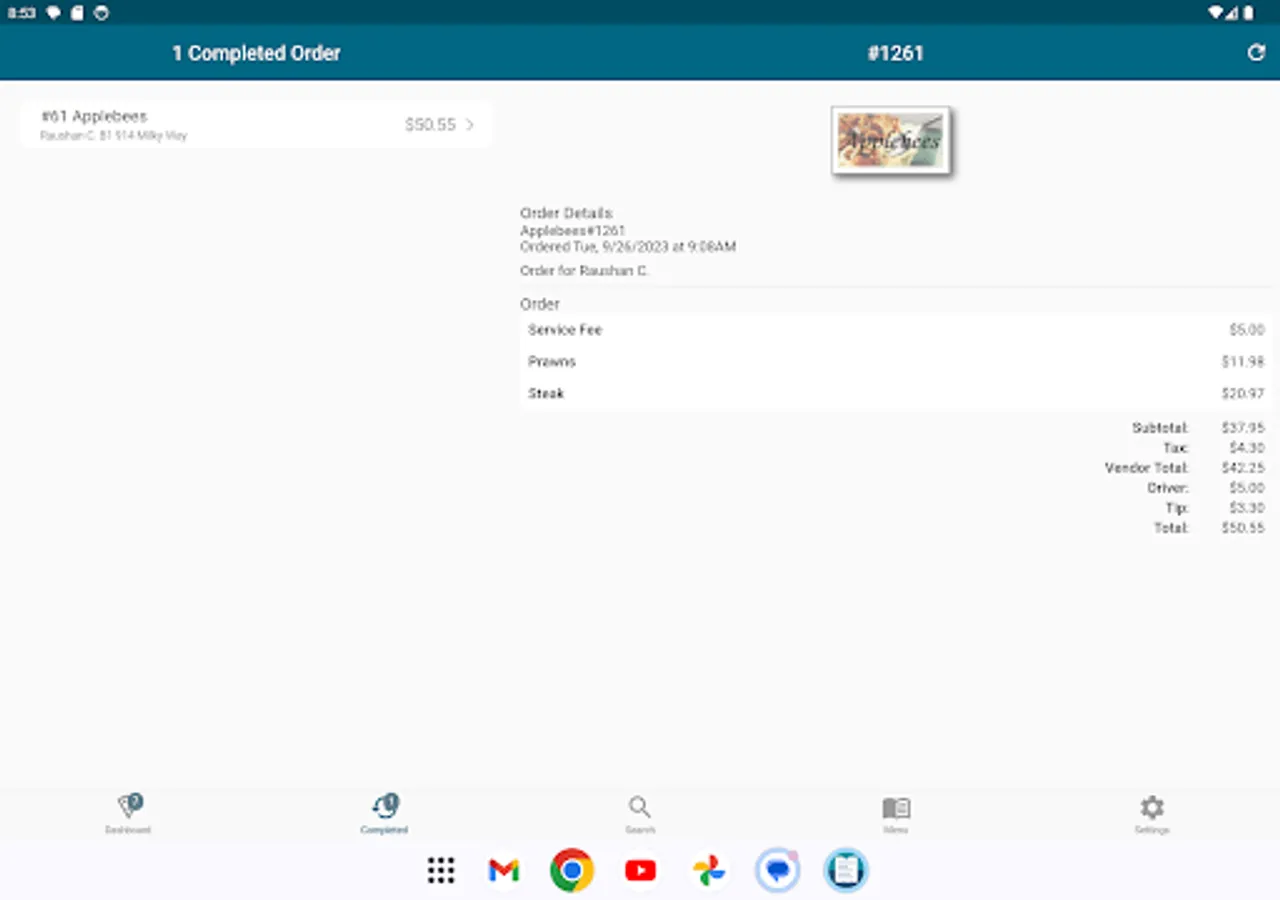Open the restaurant Menu section
Image resolution: width=1280 pixels, height=900 pixels.
(896, 810)
